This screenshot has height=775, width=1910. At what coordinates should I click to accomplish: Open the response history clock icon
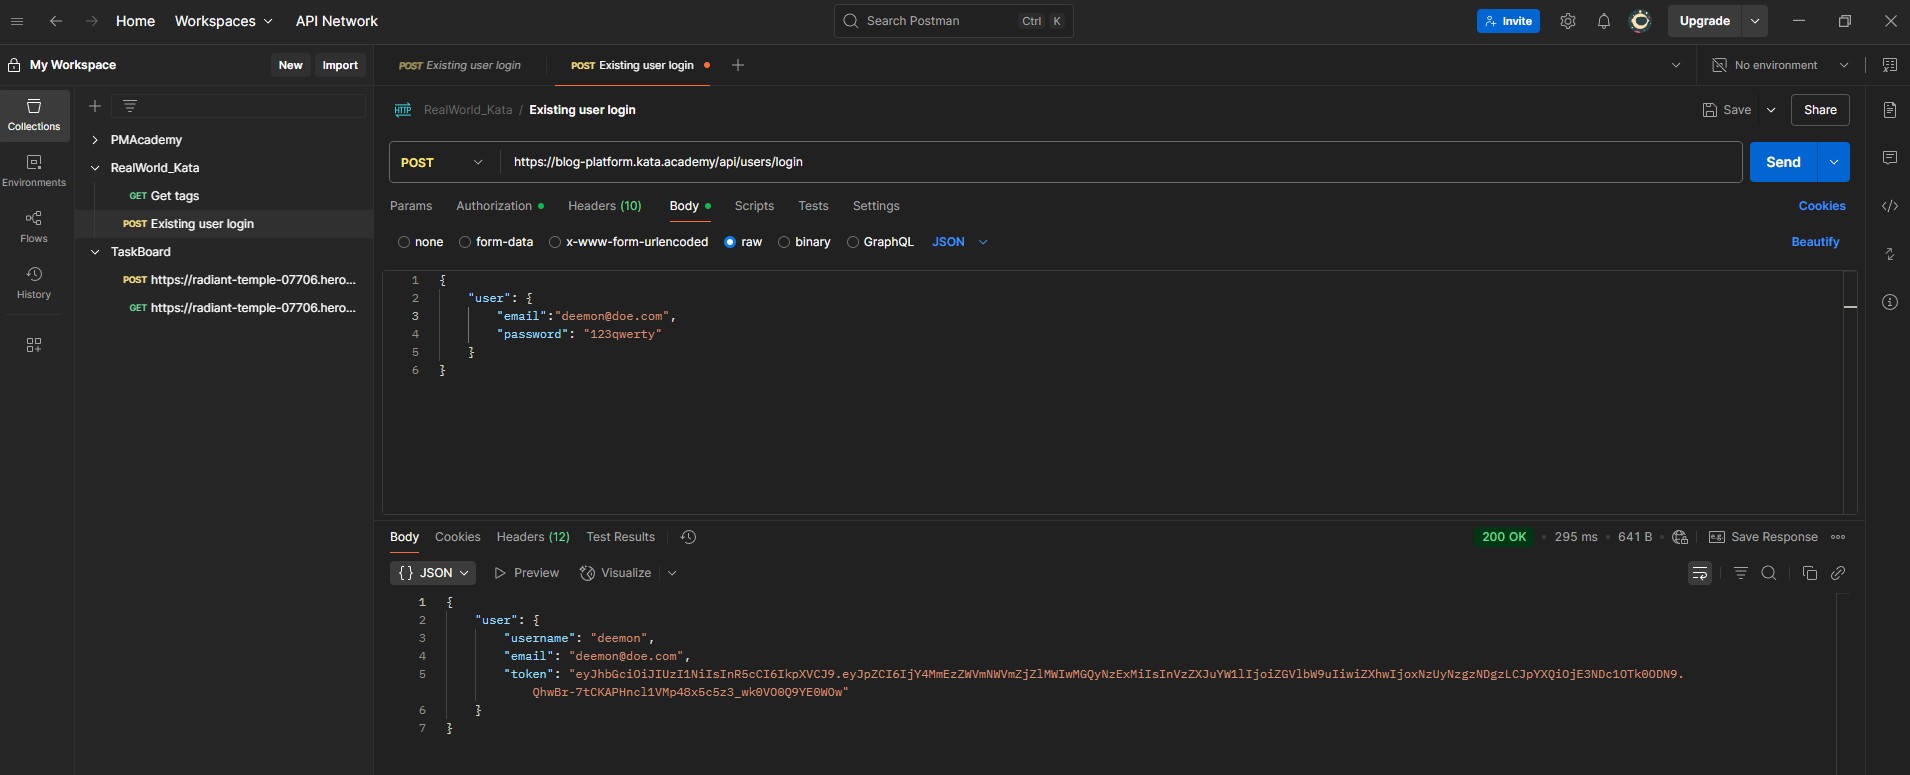click(688, 537)
